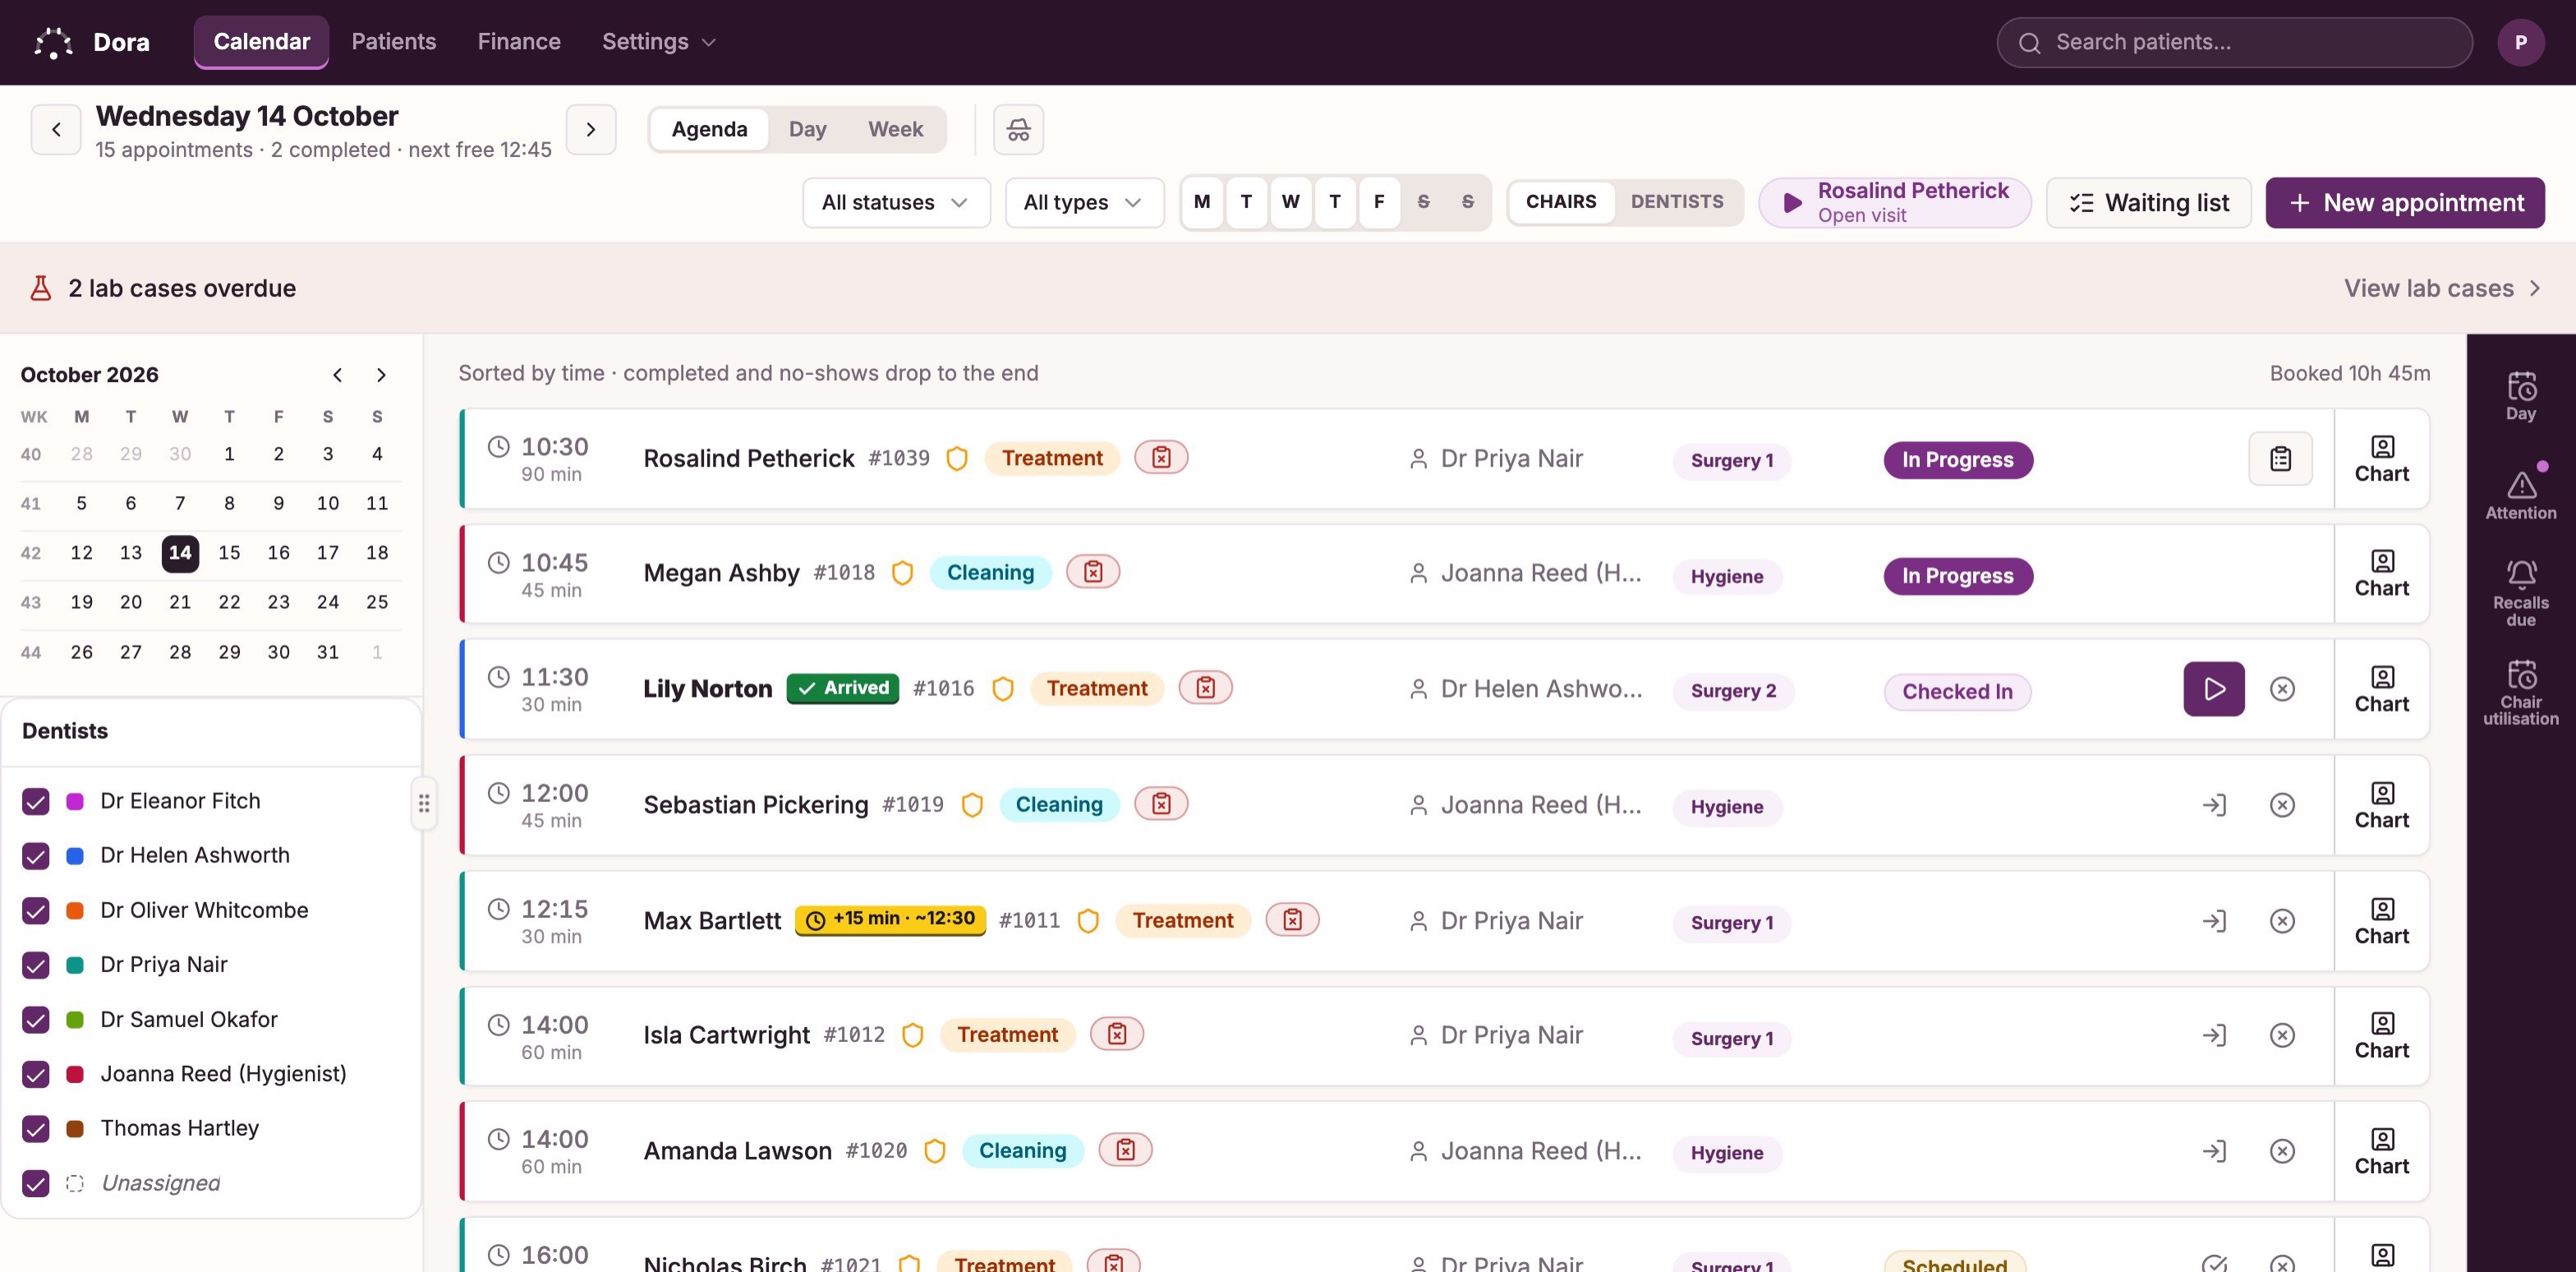The height and width of the screenshot is (1272, 2576).
Task: Open Chart for Max Bartlett
Action: 2381,922
